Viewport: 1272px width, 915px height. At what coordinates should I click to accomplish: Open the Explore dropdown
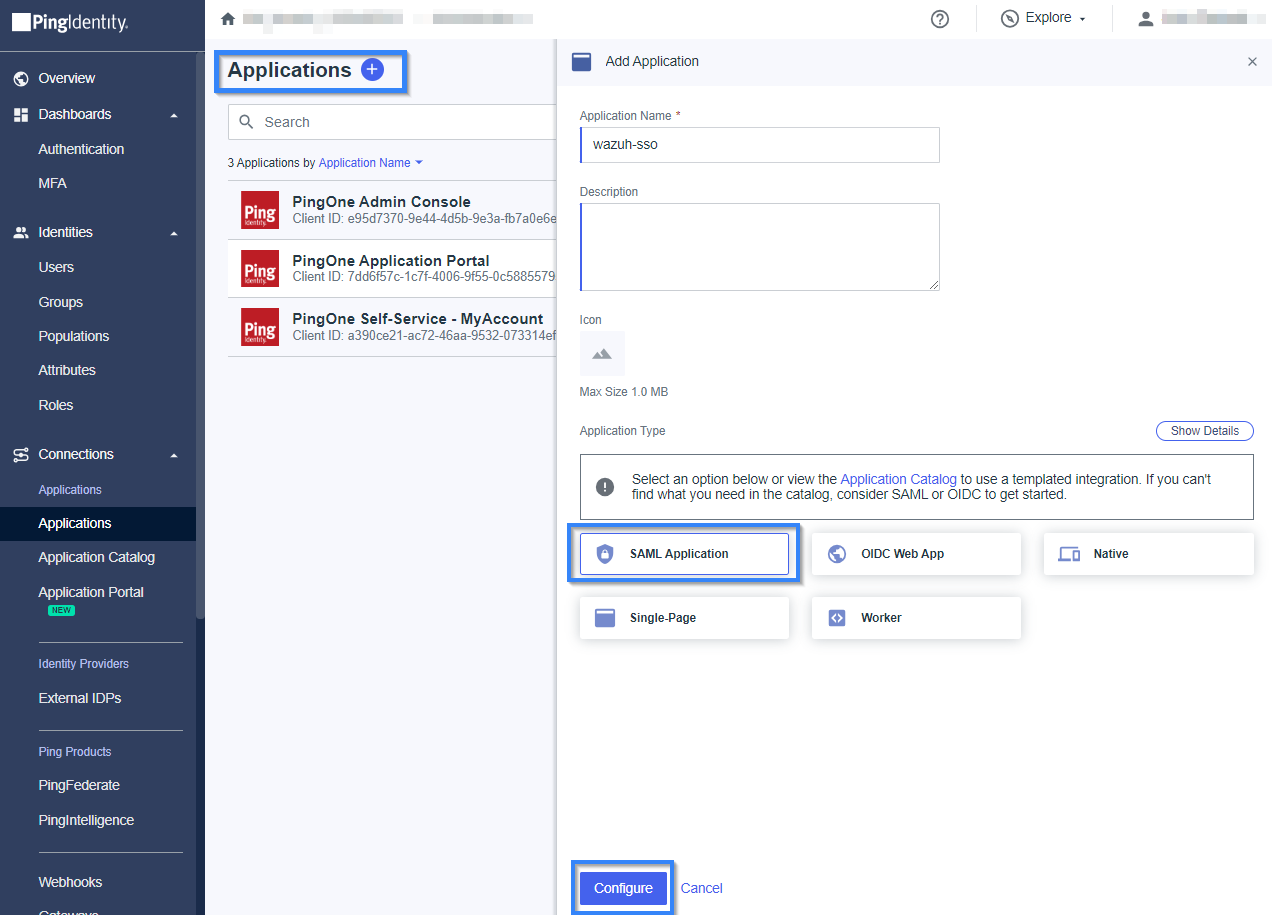[1044, 18]
